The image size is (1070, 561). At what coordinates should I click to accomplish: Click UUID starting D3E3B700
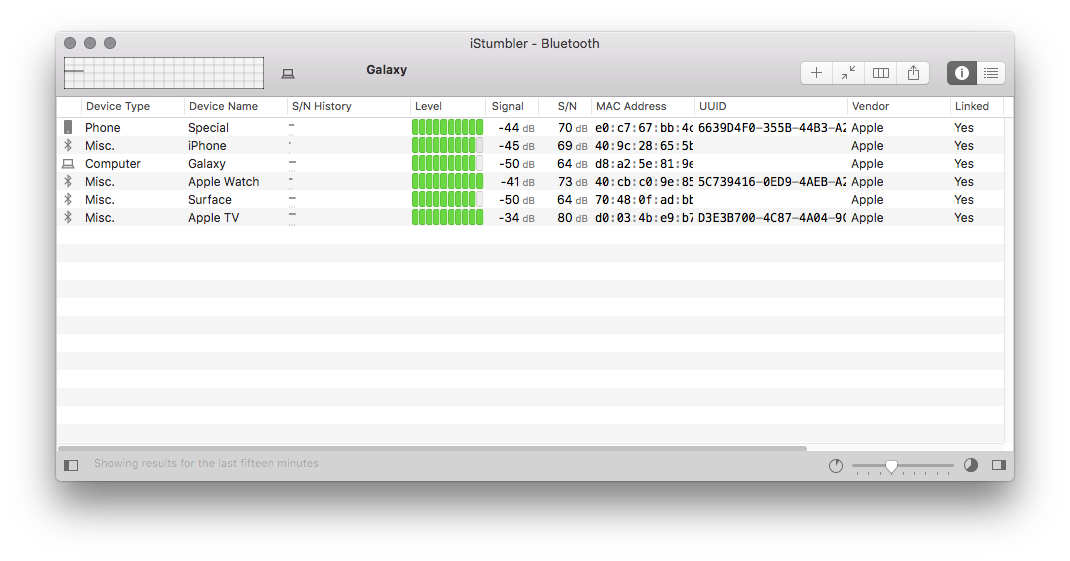pyautogui.click(x=772, y=218)
